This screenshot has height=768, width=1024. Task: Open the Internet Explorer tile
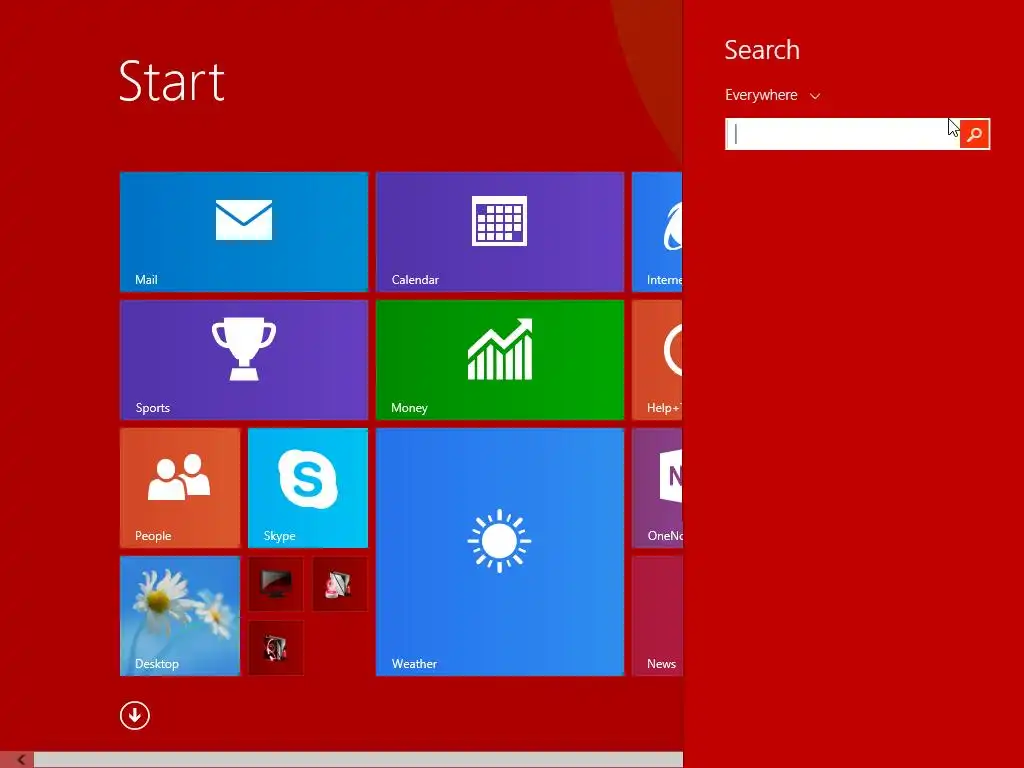pyautogui.click(x=657, y=231)
